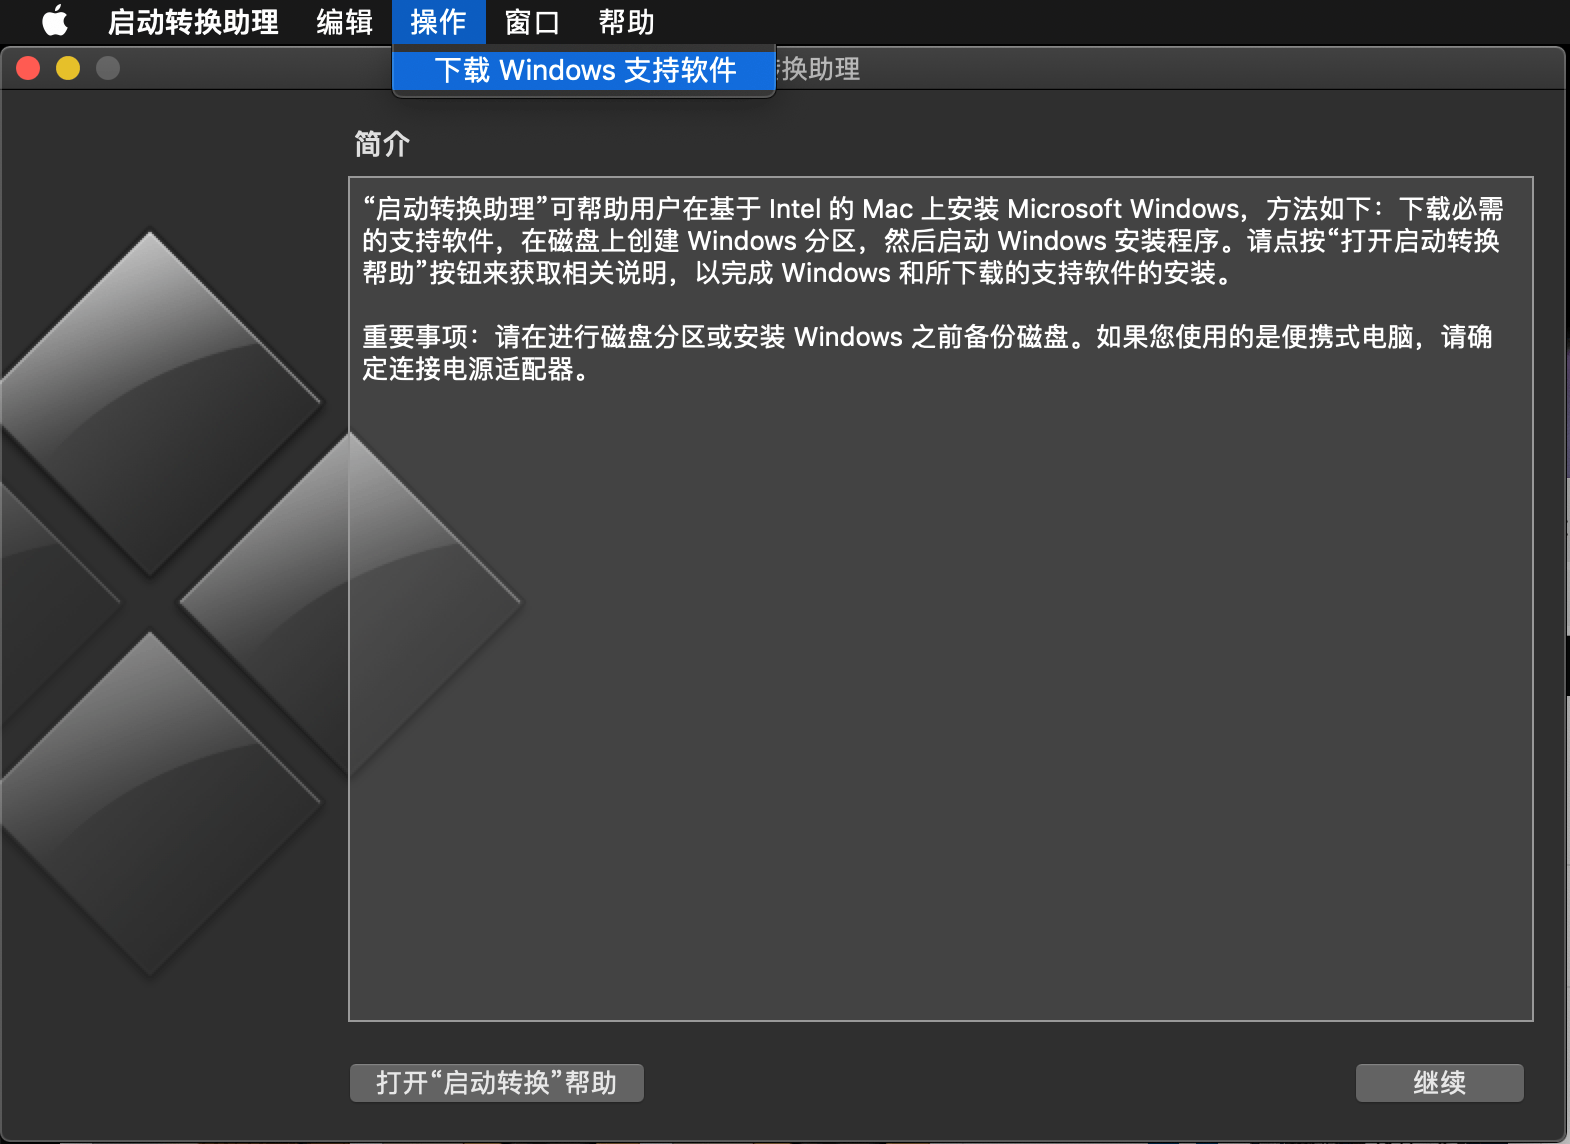Click the intro text mentioning Microsoft Windows
The width and height of the screenshot is (1570, 1144).
(x=932, y=241)
